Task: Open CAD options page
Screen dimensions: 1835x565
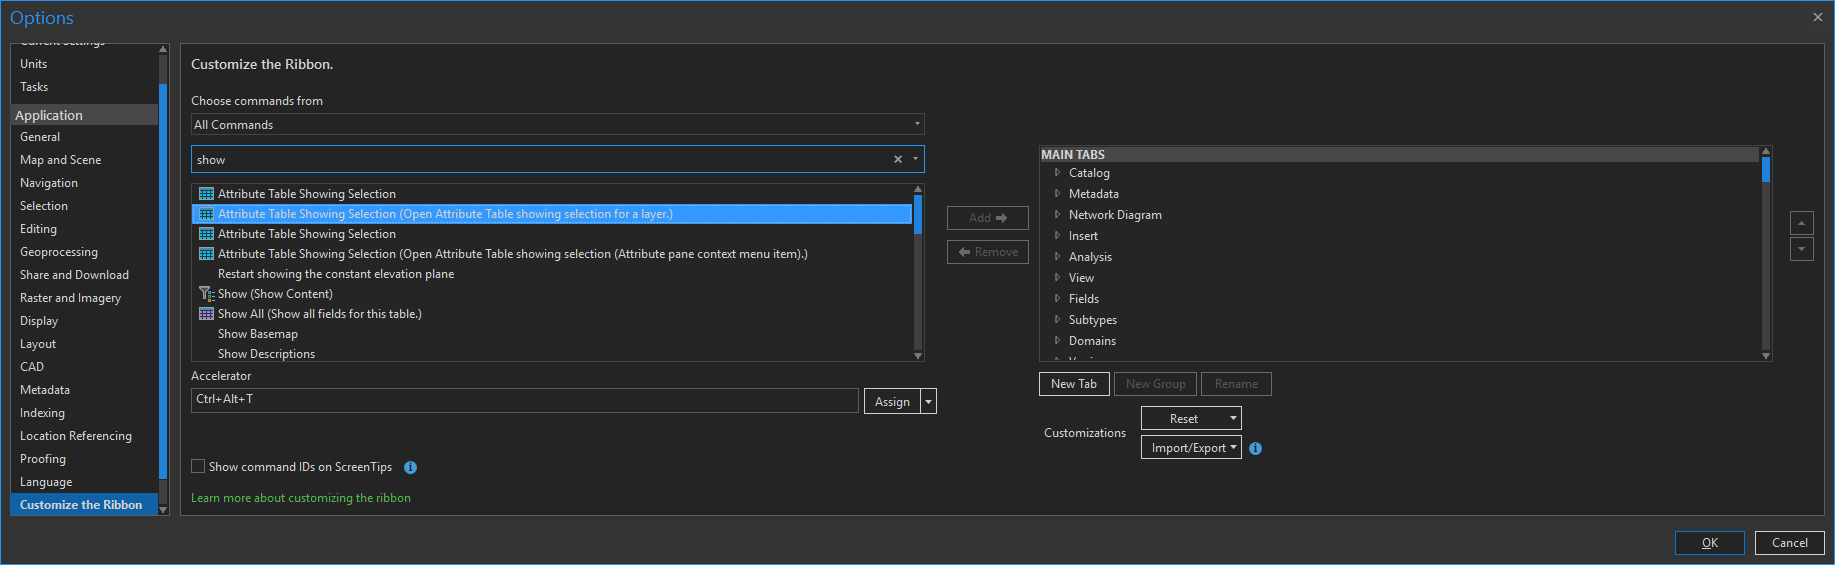Action: click(x=84, y=367)
